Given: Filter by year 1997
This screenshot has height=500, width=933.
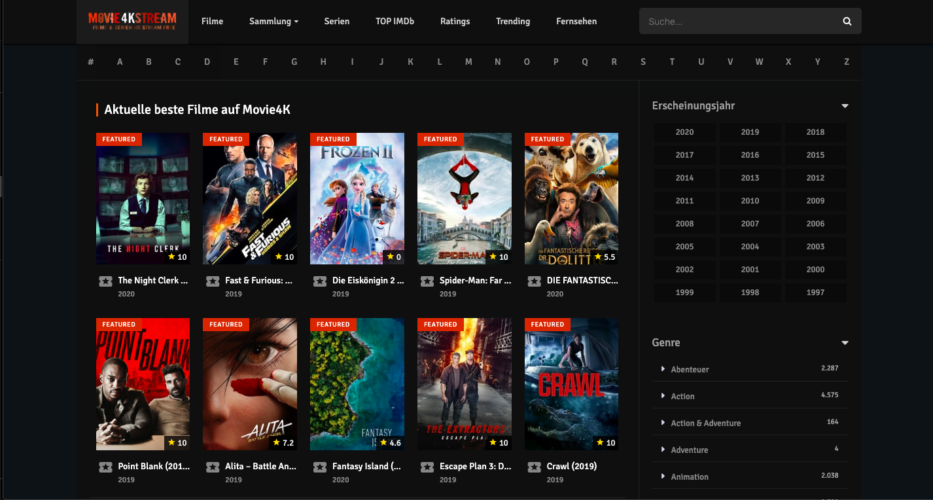Looking at the screenshot, I should click(815, 293).
